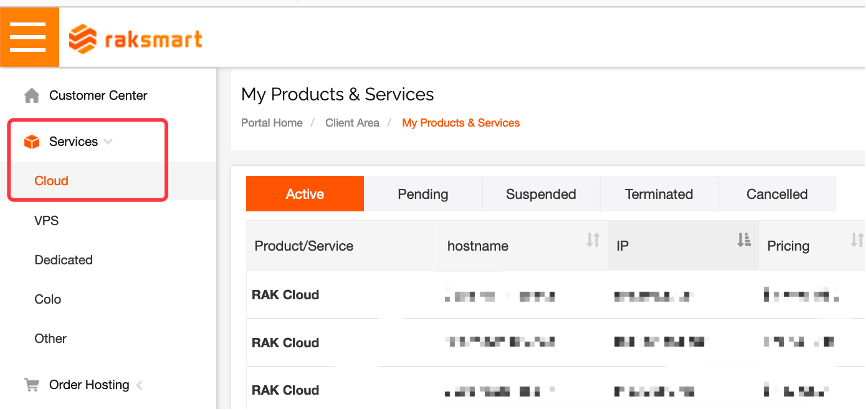The width and height of the screenshot is (866, 410).
Task: Click the Services sidebar label
Action: point(73,141)
